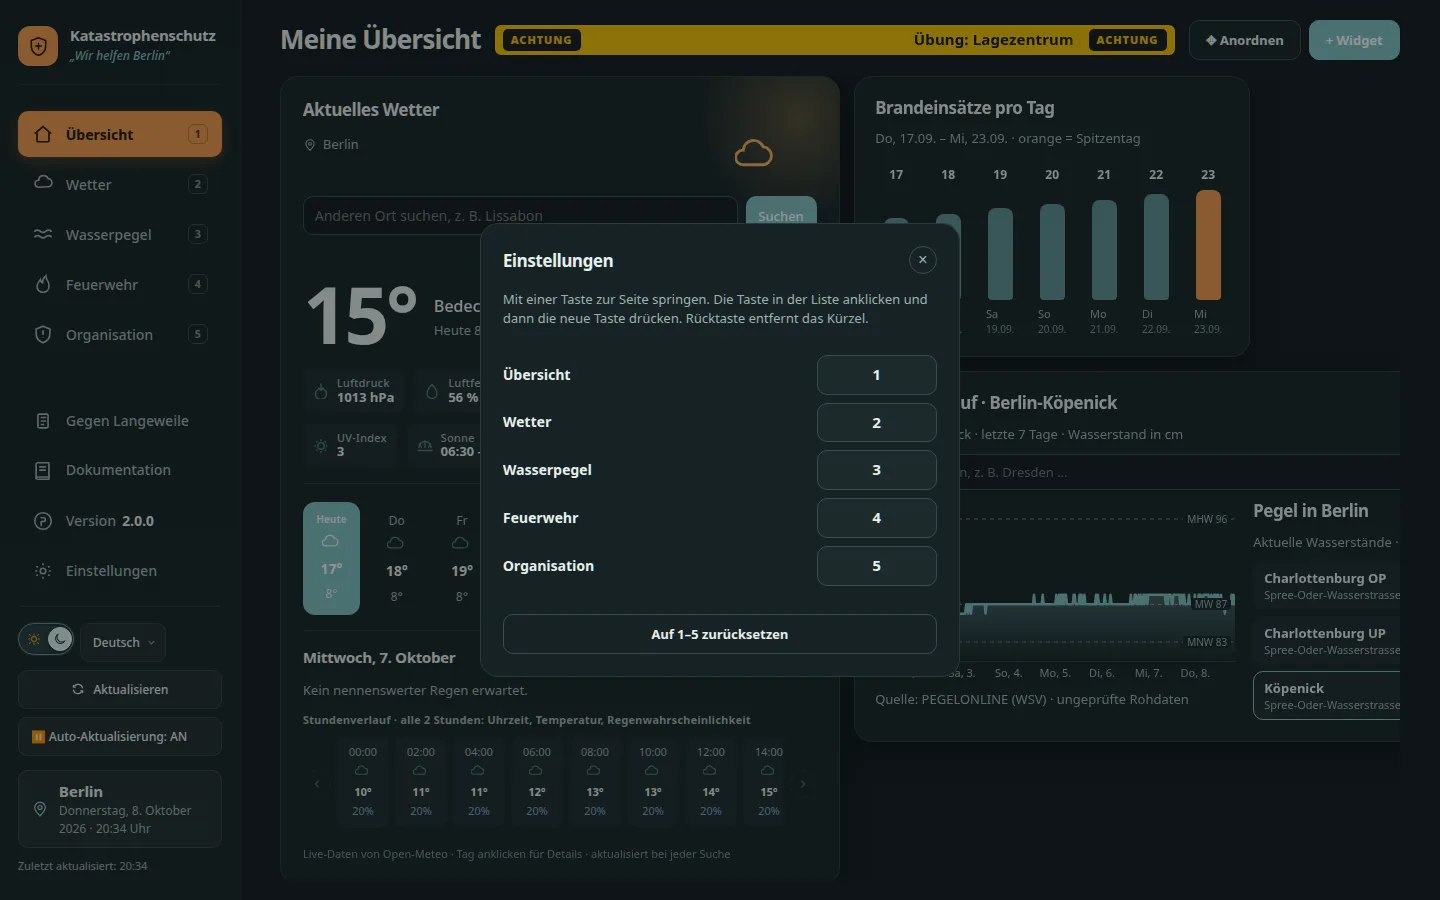Toggle the light/dark theme switch
Image resolution: width=1440 pixels, height=900 pixels.
click(46, 639)
